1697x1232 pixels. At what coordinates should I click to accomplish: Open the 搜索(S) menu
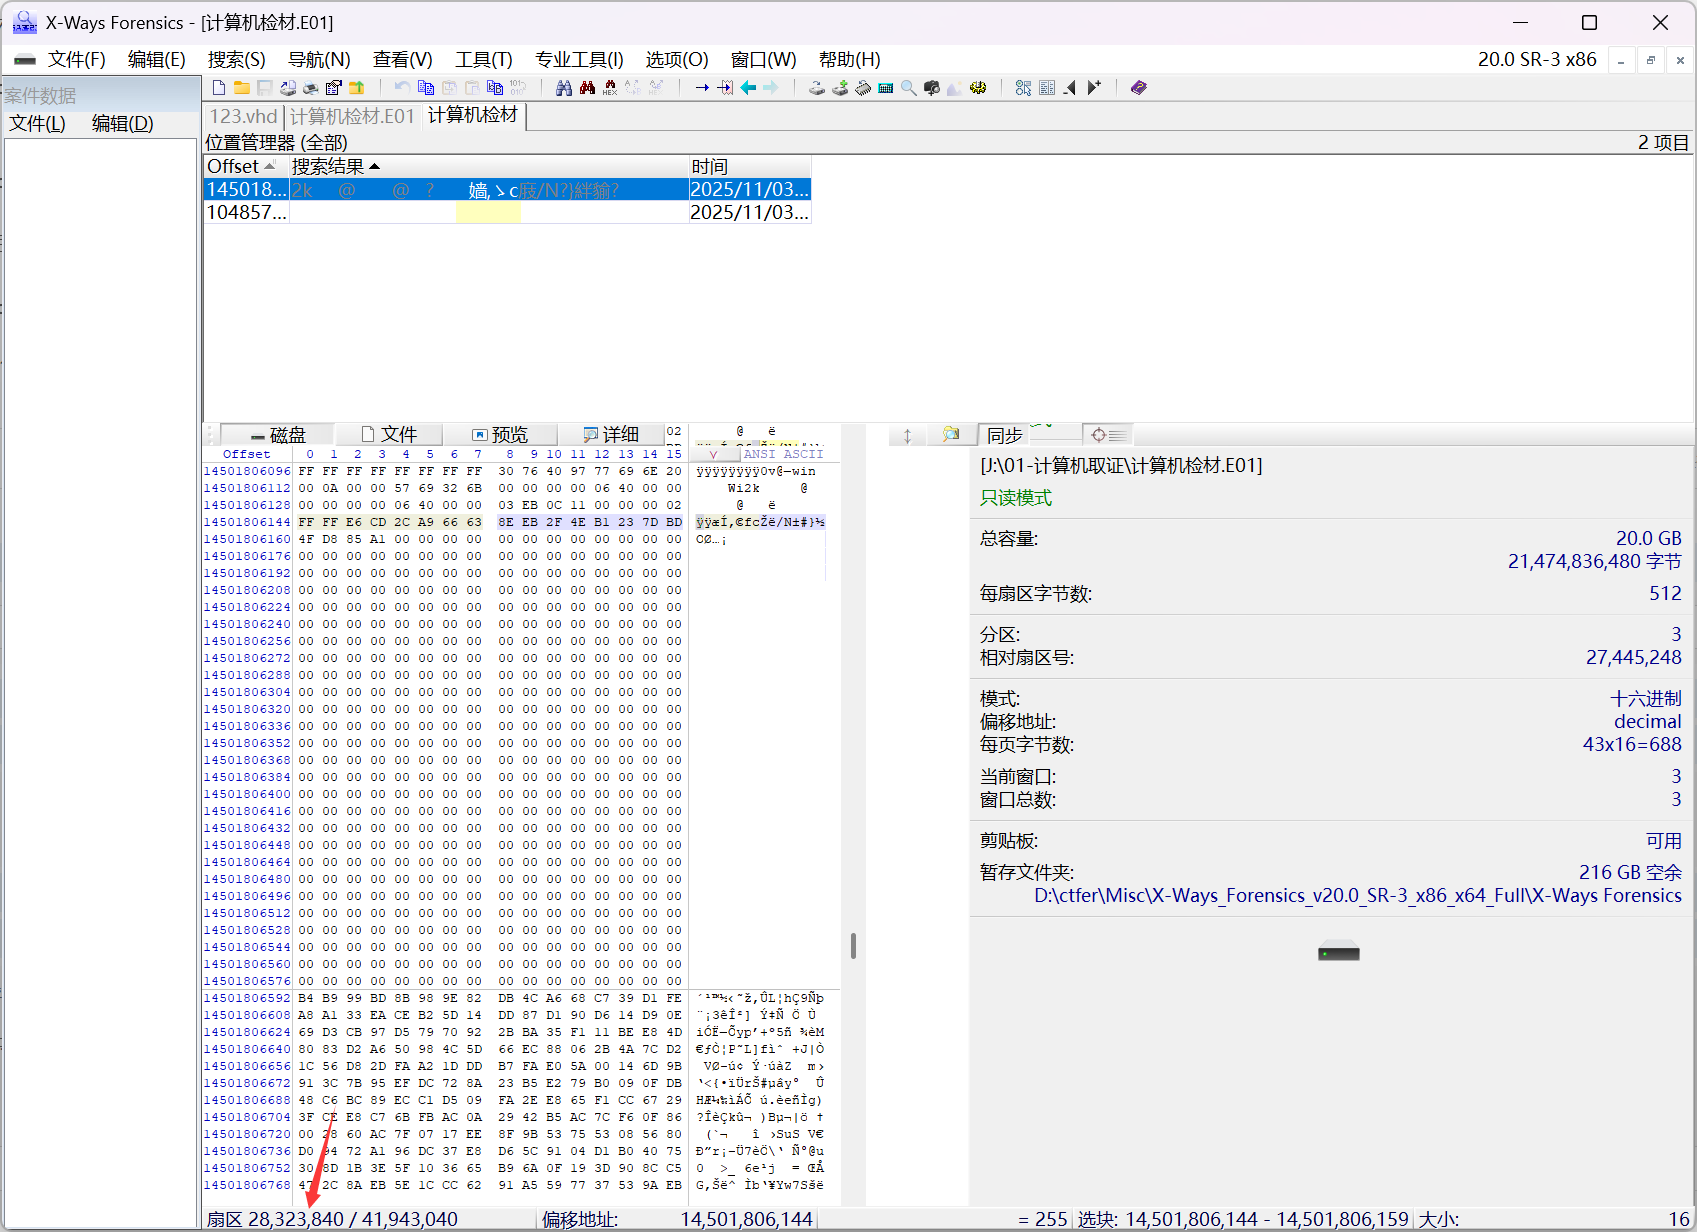(237, 60)
